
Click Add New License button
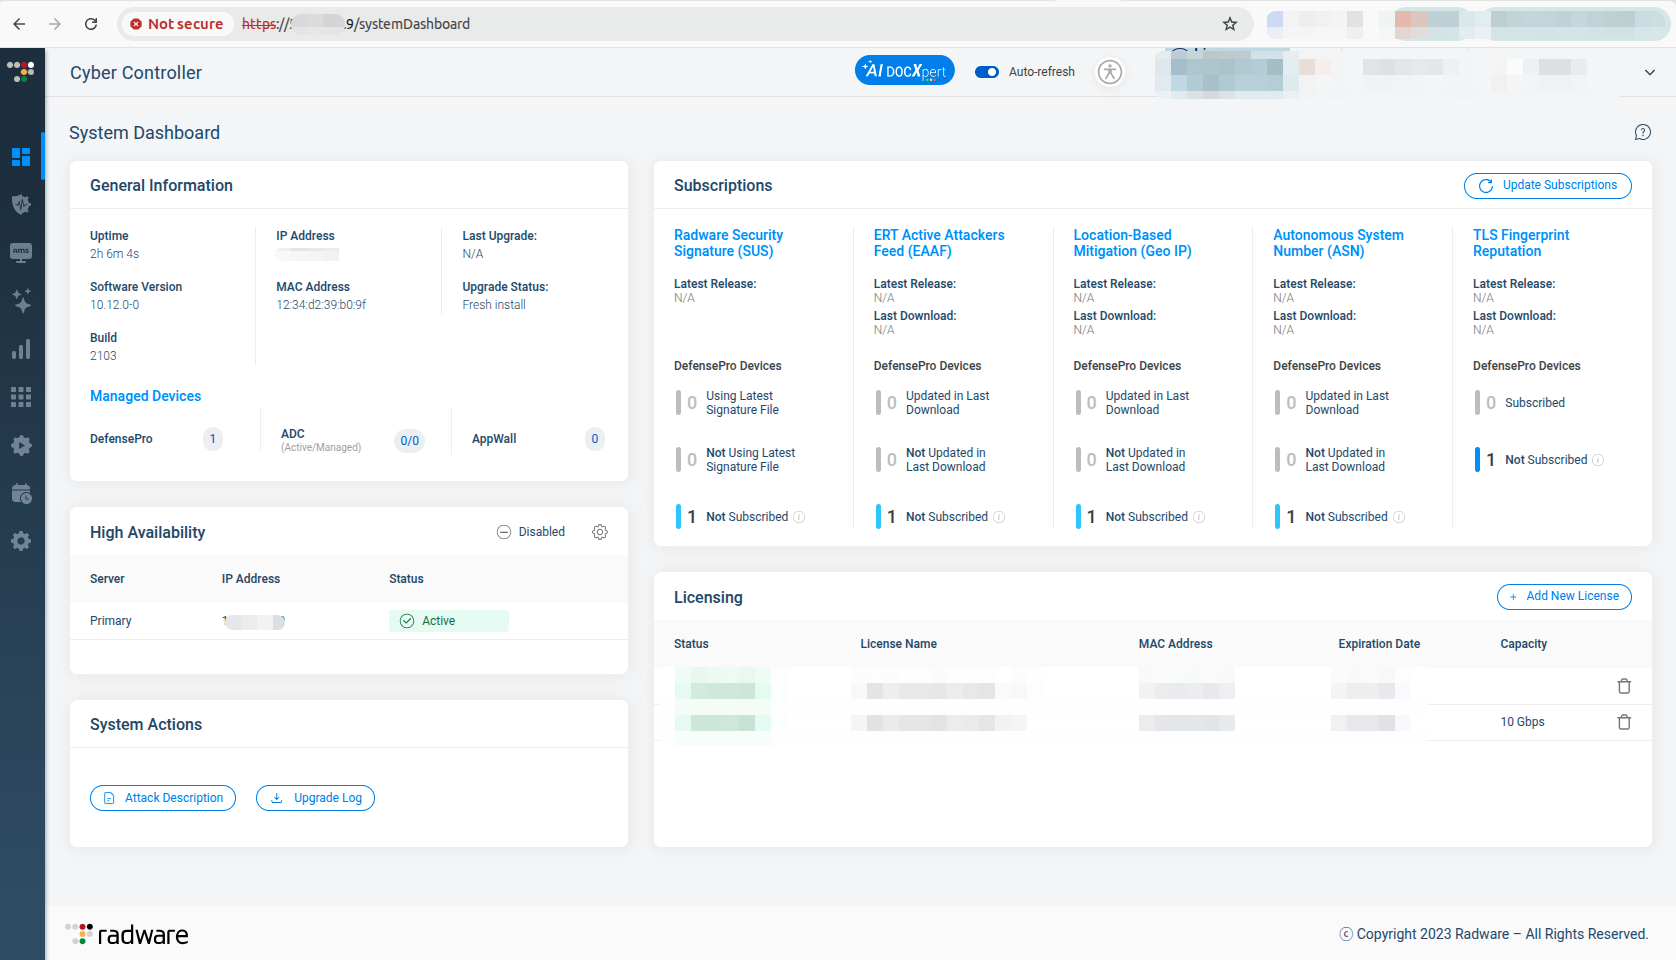click(x=1563, y=597)
